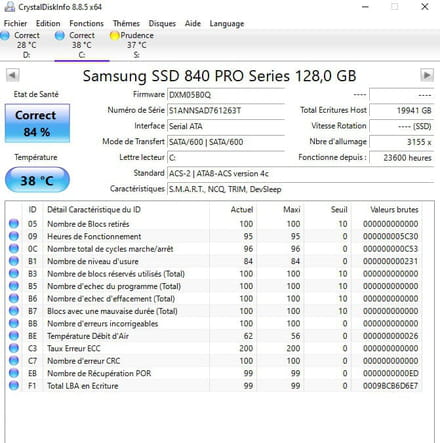Click the Vitesse Rotation value (SSD)

pyautogui.click(x=402, y=126)
